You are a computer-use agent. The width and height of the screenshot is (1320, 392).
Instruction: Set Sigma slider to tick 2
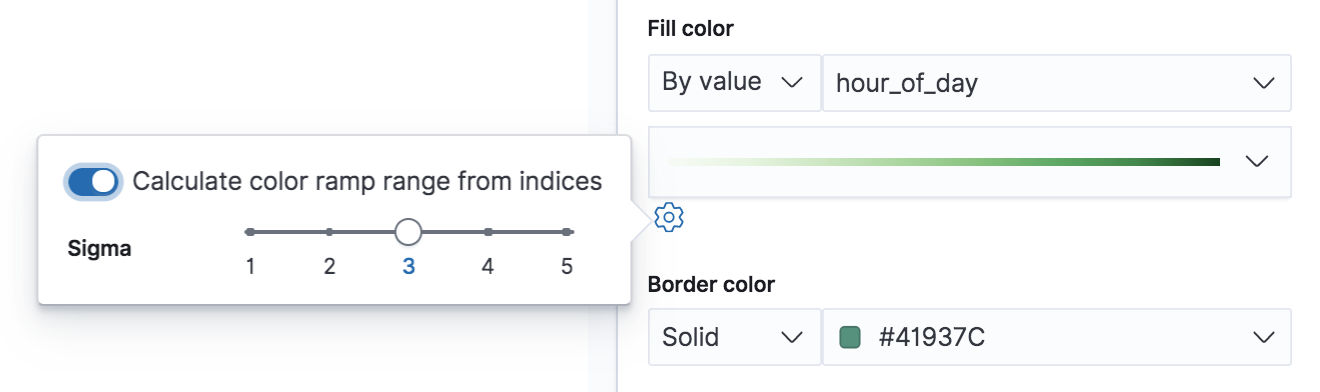click(329, 232)
